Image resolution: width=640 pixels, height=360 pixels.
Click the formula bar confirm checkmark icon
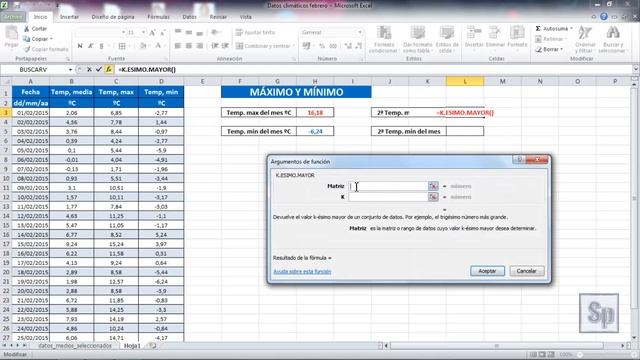pyautogui.click(x=98, y=69)
